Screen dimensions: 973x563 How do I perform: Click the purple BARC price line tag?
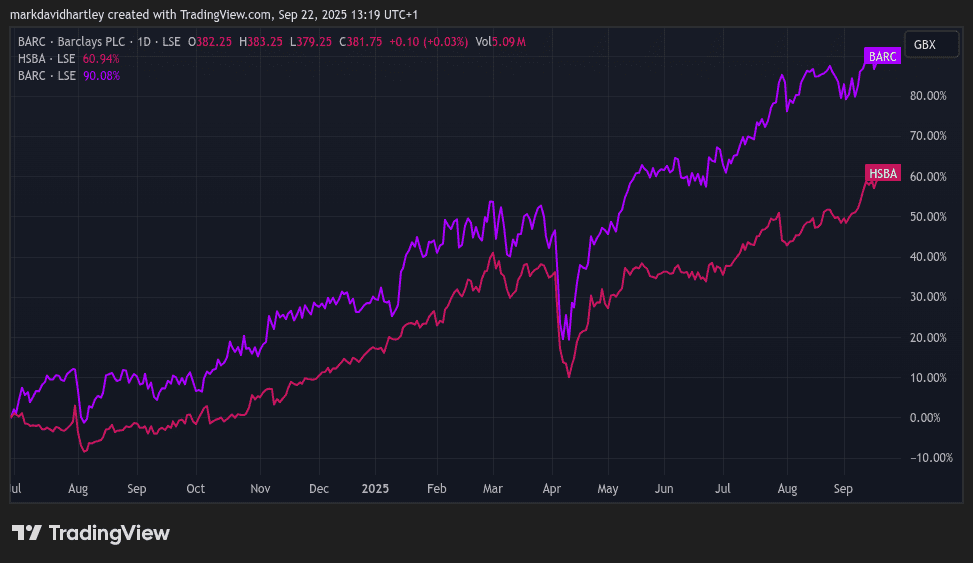tap(882, 57)
